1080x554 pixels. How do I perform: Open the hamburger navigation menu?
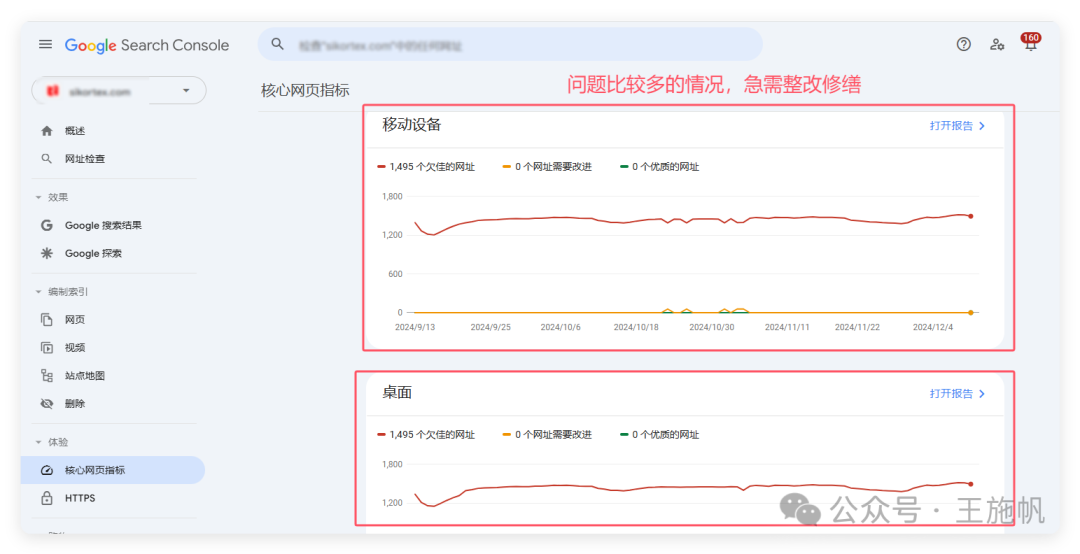point(45,45)
